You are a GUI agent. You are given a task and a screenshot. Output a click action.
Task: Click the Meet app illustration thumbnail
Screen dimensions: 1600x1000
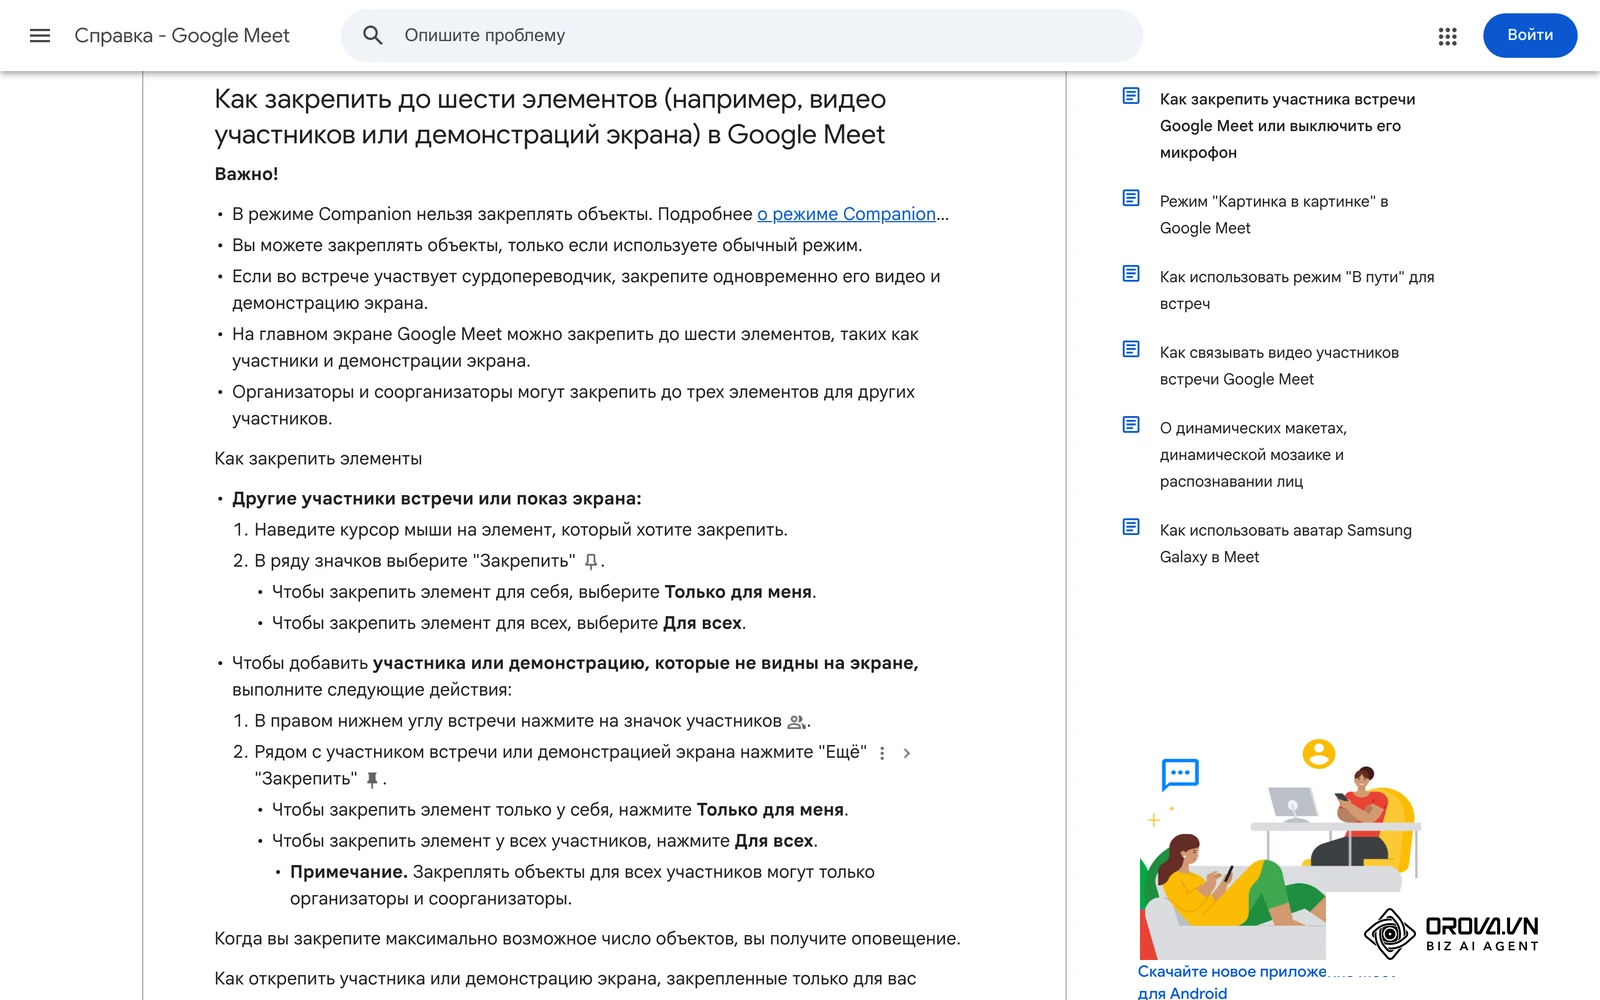click(x=1280, y=848)
